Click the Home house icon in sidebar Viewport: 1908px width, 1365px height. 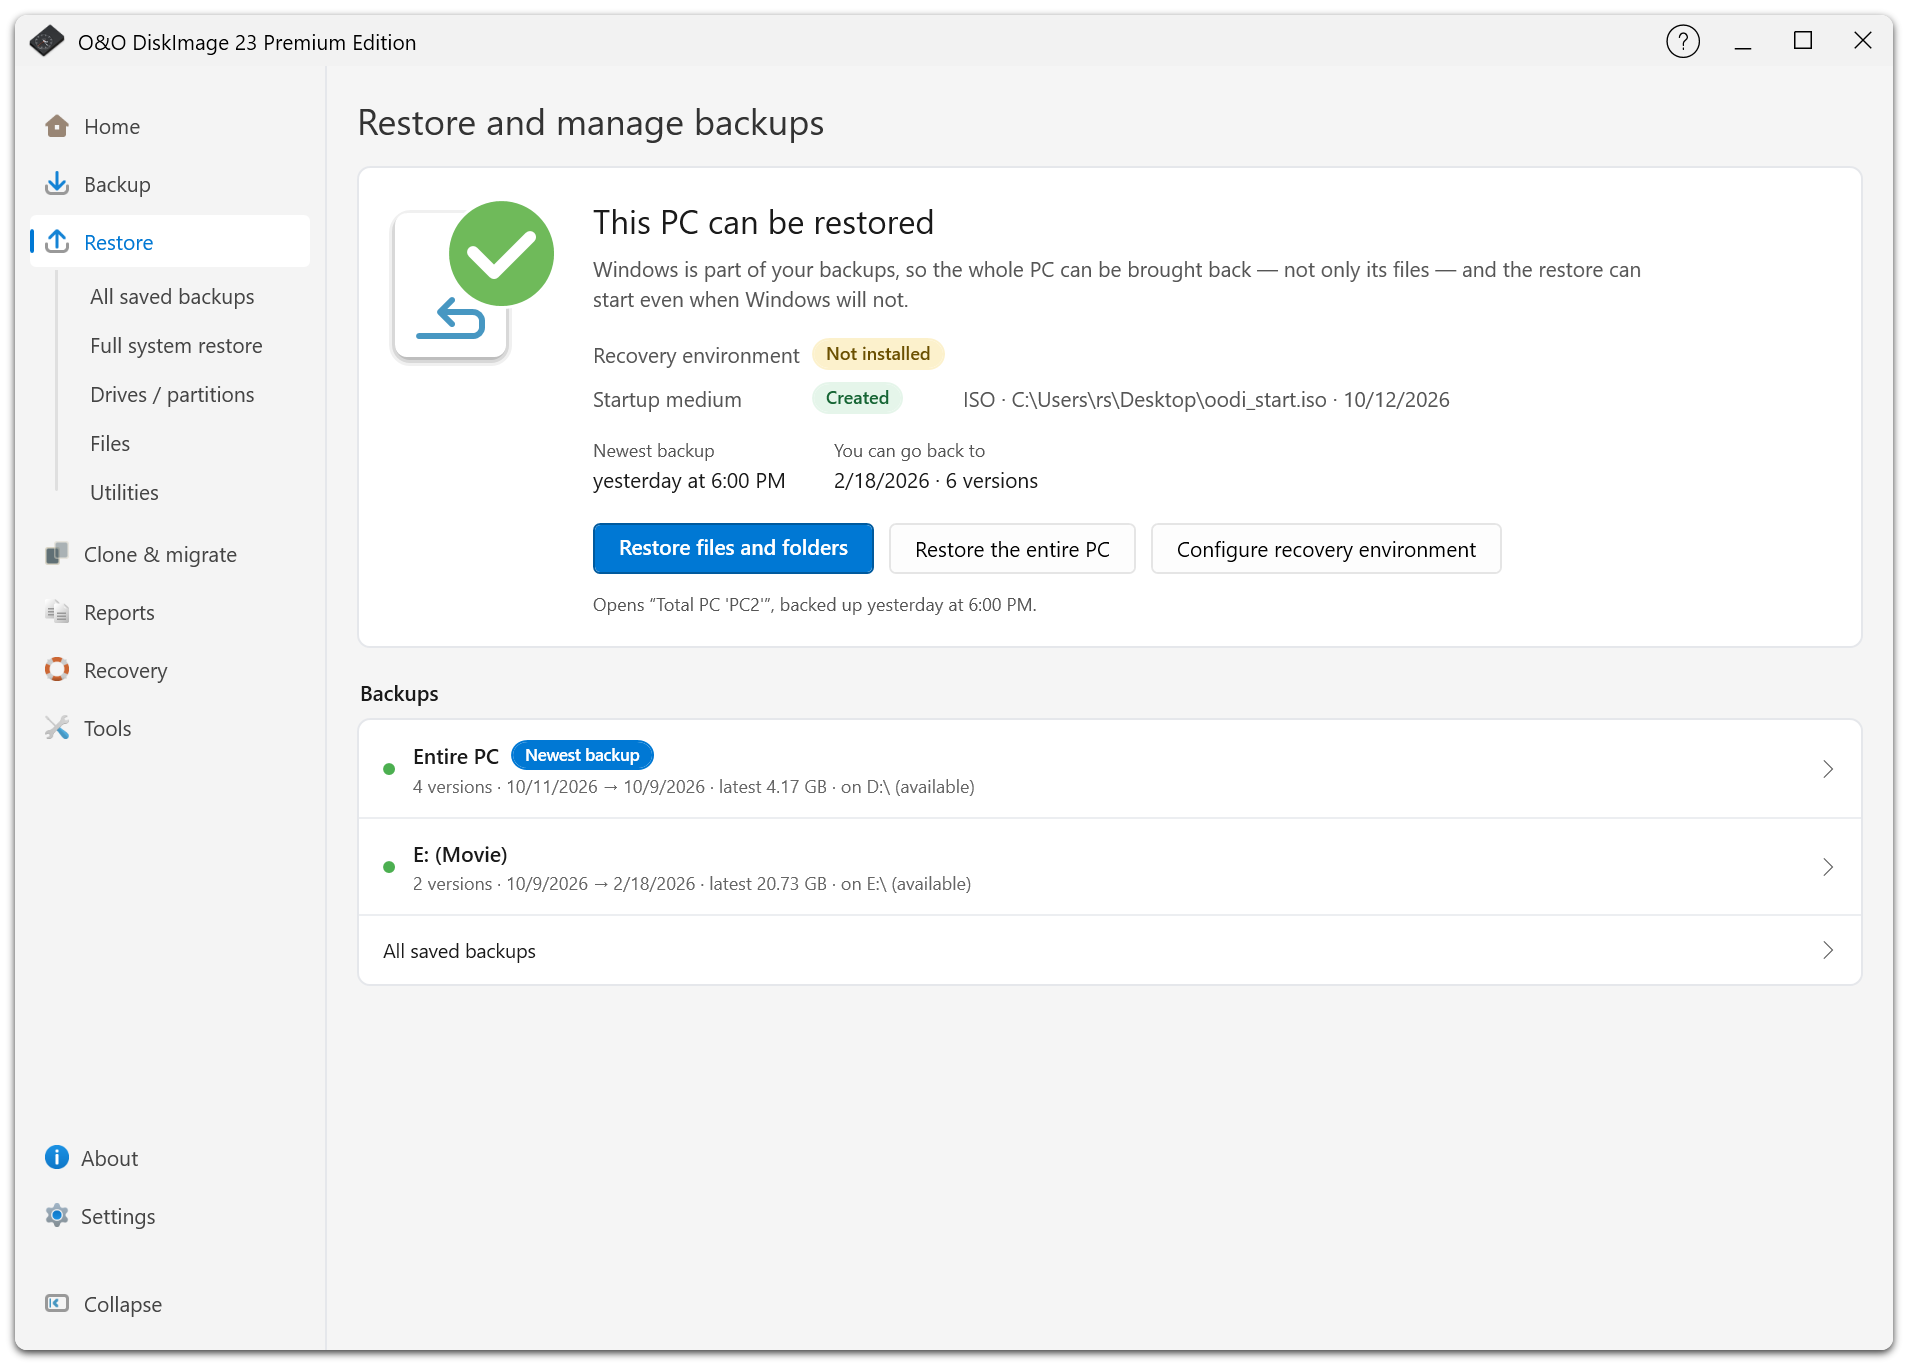pyautogui.click(x=57, y=126)
